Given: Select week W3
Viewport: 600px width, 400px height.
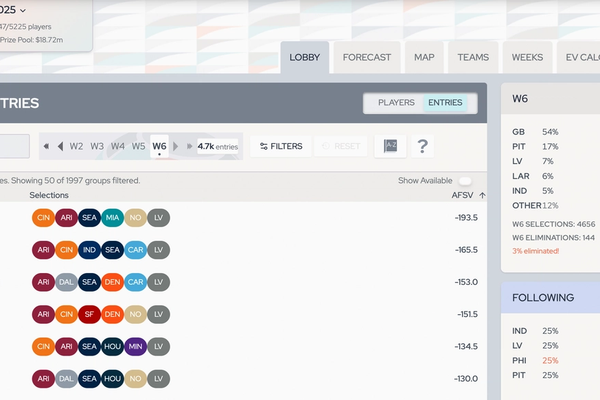Looking at the screenshot, I should [97, 146].
